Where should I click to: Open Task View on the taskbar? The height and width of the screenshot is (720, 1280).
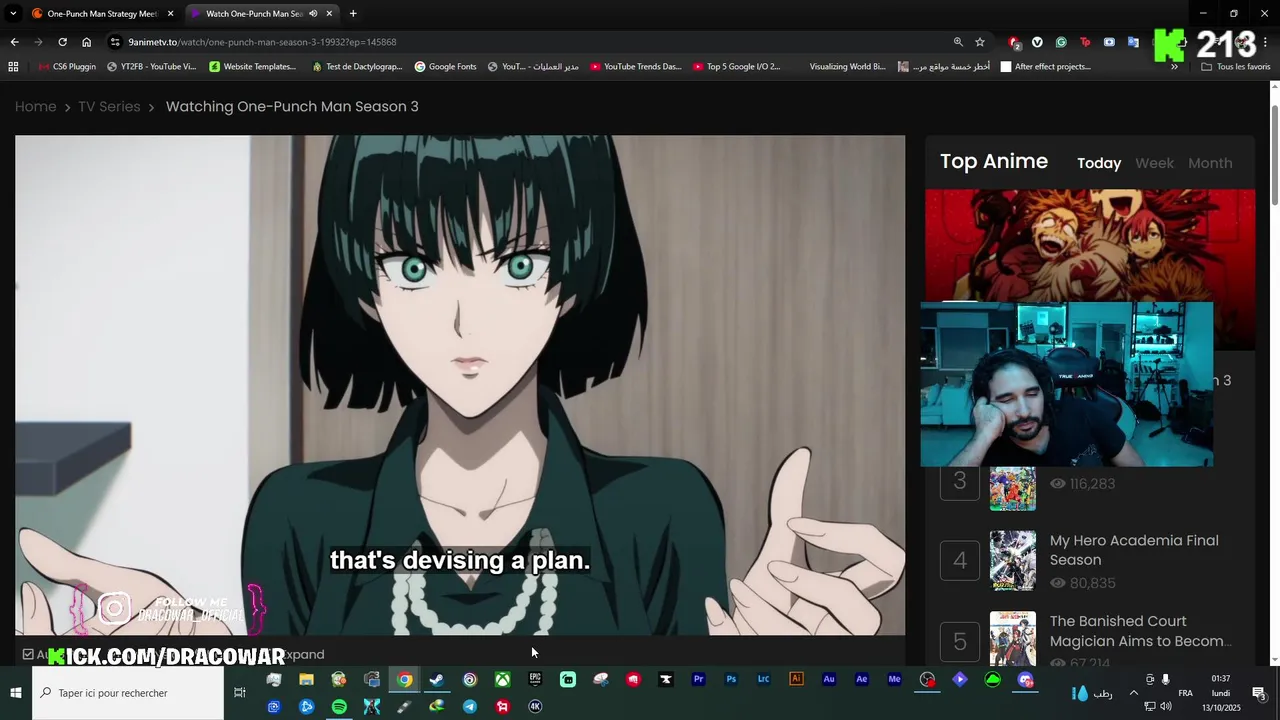pos(240,693)
